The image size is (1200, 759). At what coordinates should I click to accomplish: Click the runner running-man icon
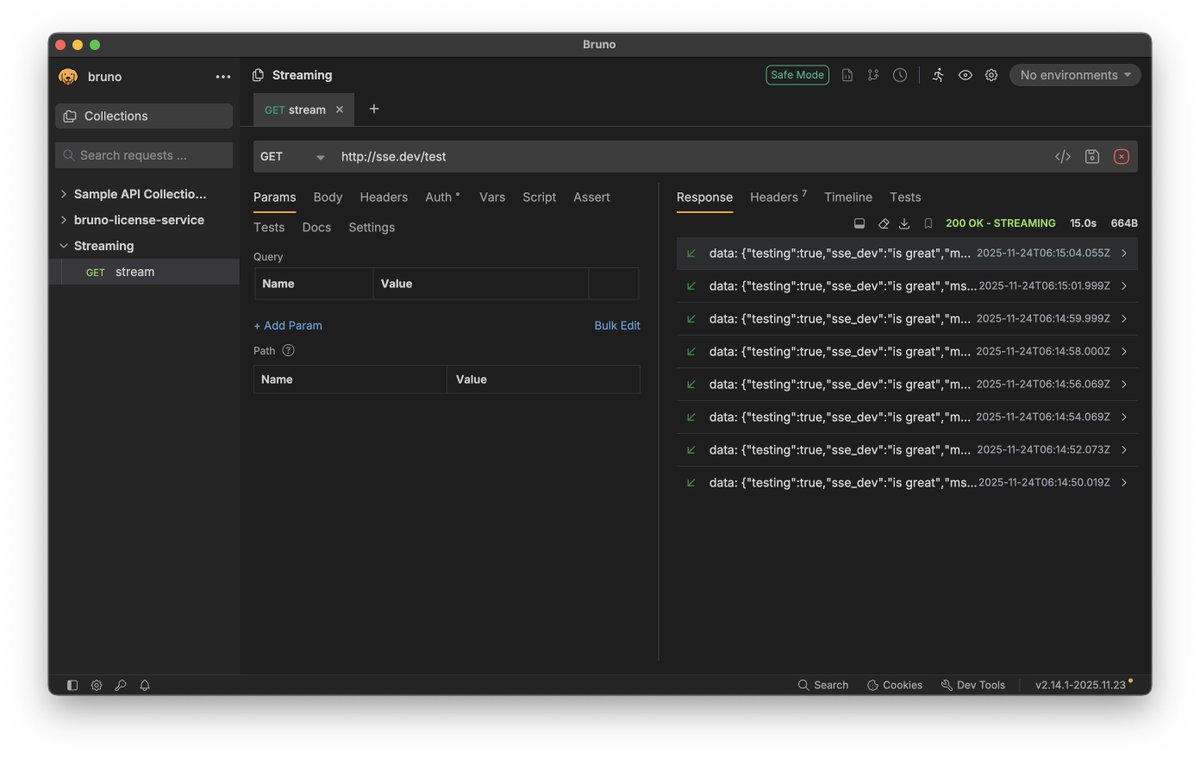pos(937,75)
